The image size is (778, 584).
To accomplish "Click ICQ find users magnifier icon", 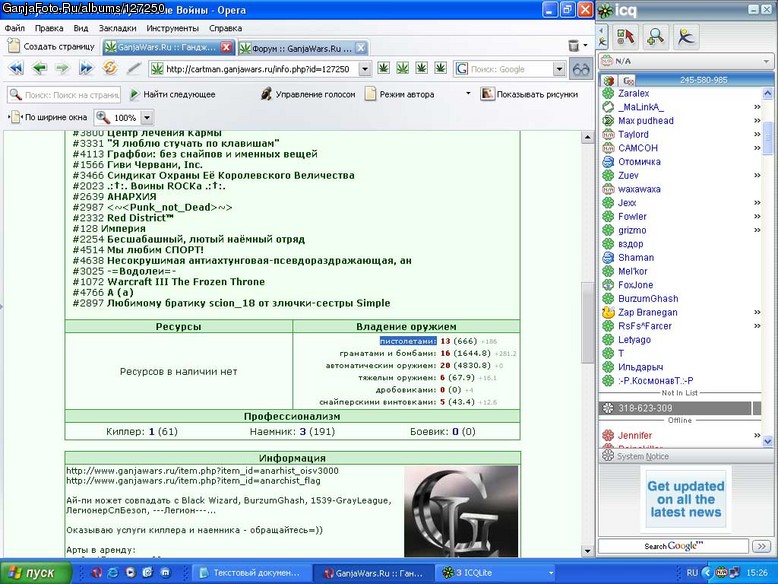I will pyautogui.click(x=656, y=36).
